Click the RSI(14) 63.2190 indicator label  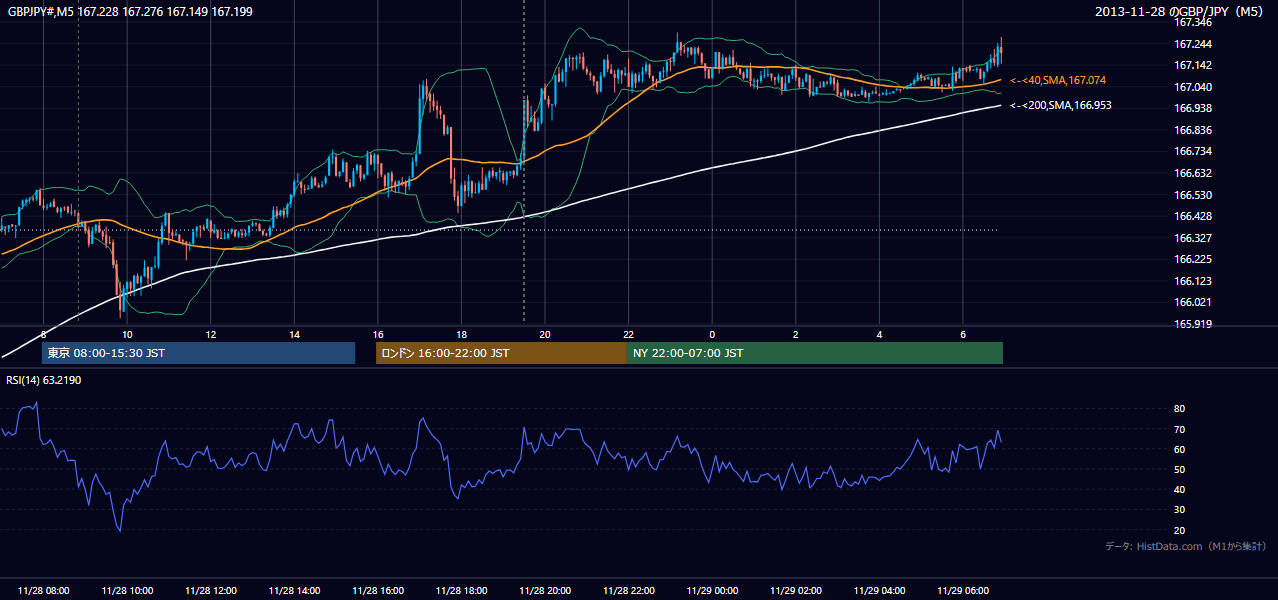(x=44, y=380)
